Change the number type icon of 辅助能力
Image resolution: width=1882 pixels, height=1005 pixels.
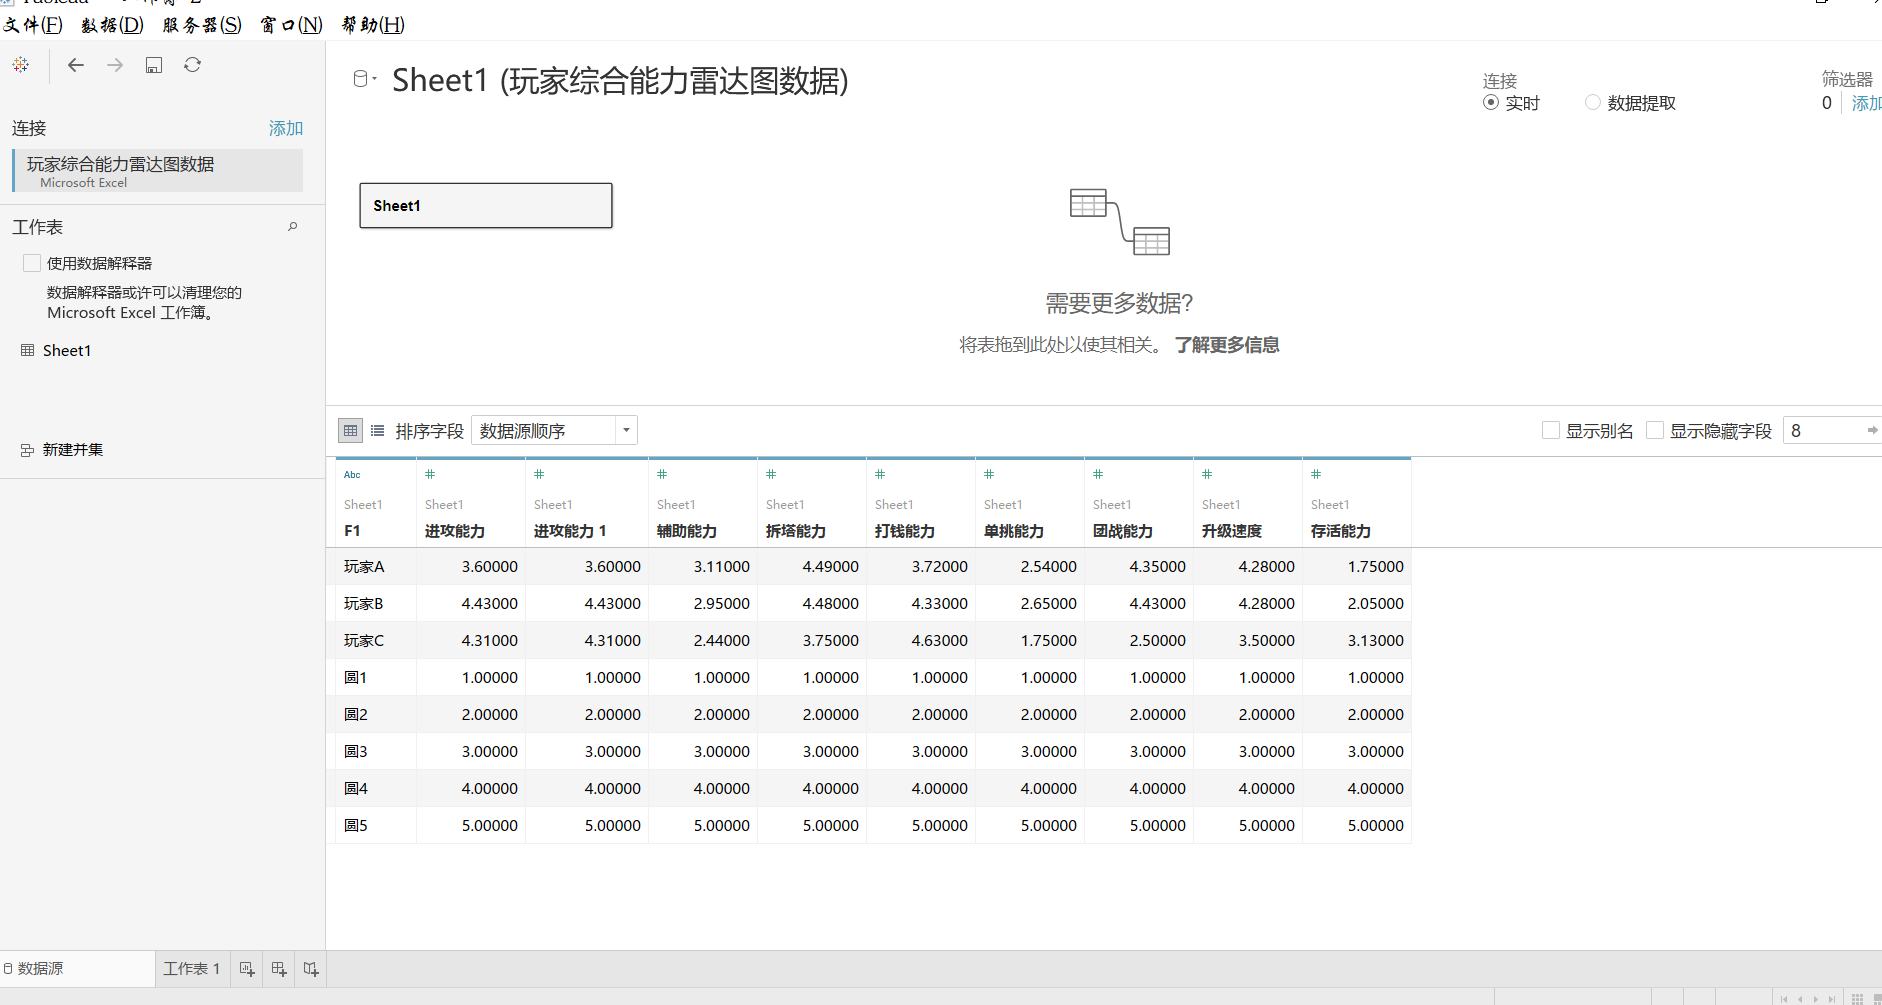(662, 475)
